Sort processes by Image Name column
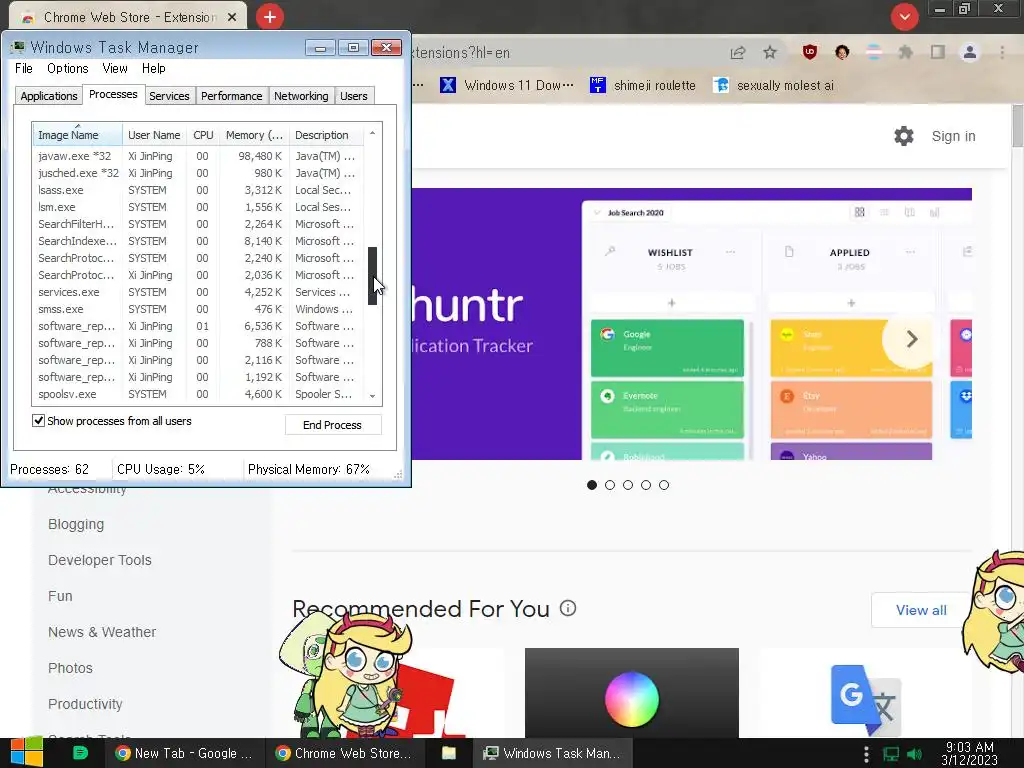This screenshot has height=768, width=1024. click(x=77, y=135)
